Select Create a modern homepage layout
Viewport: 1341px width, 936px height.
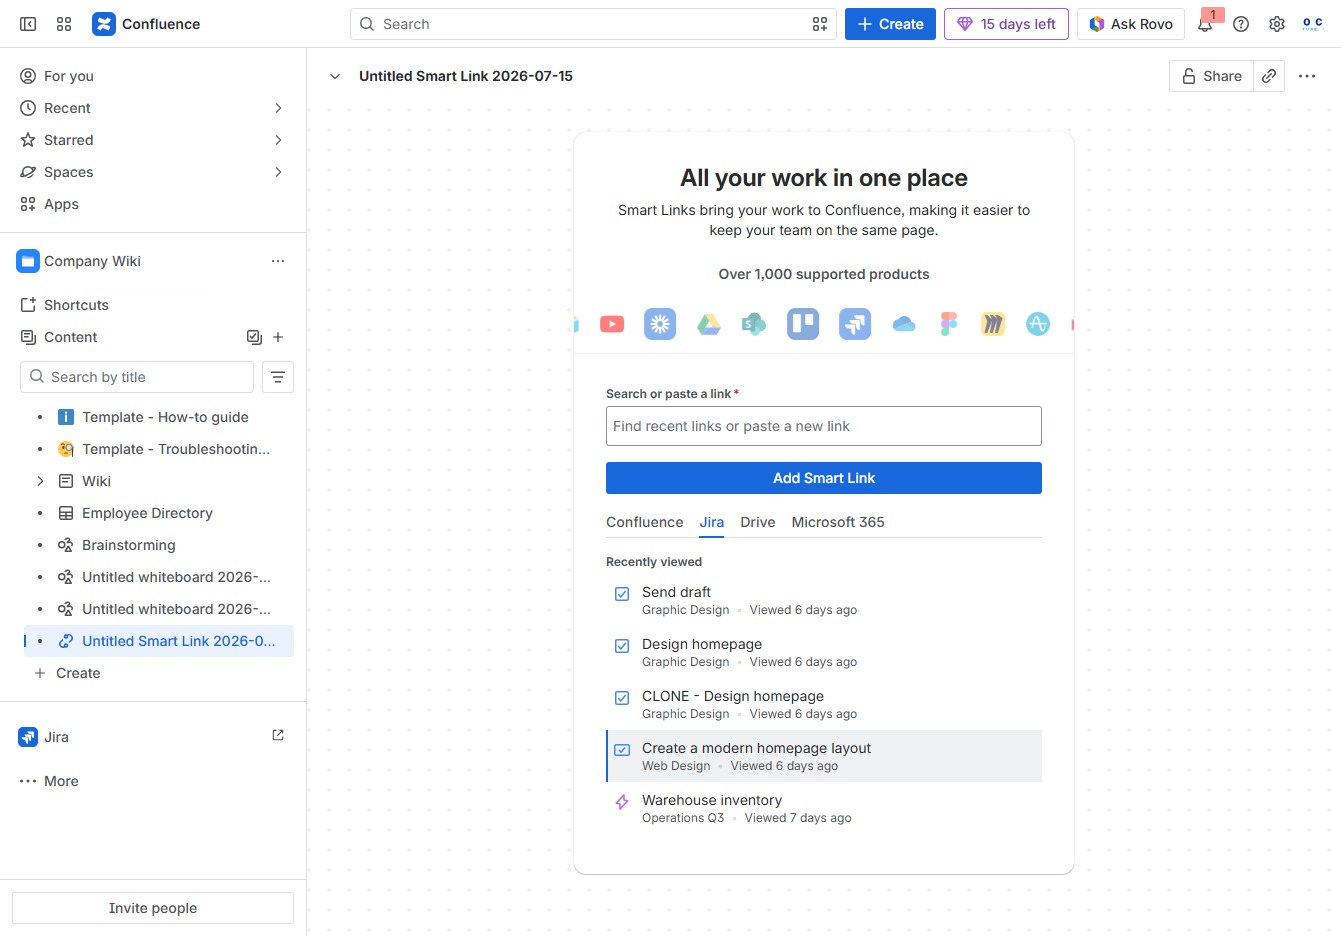pyautogui.click(x=824, y=756)
